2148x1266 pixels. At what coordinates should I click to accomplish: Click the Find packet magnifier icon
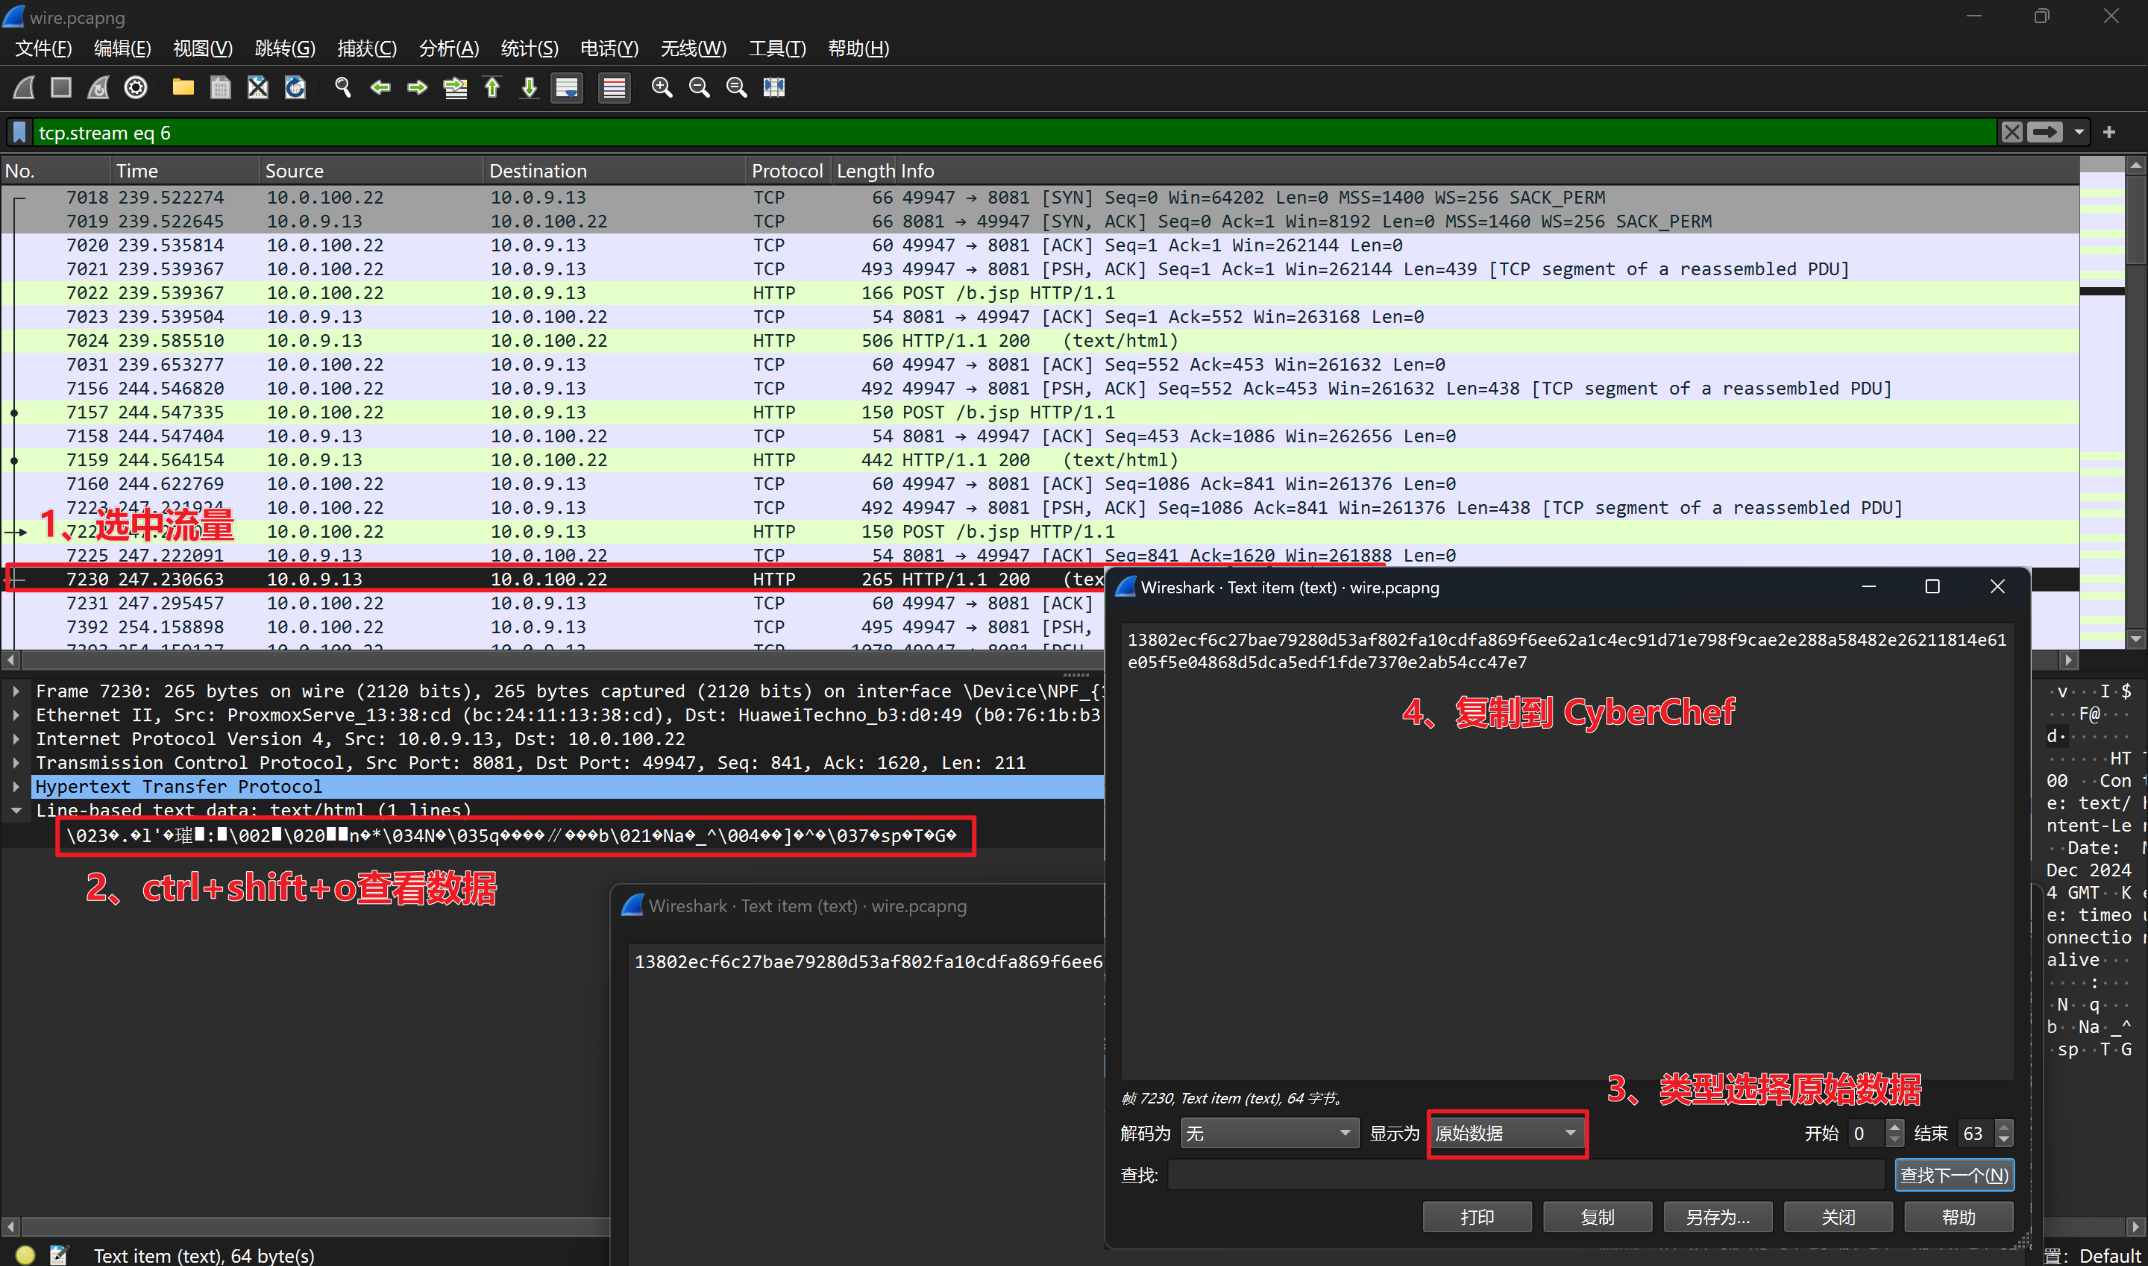coord(343,88)
